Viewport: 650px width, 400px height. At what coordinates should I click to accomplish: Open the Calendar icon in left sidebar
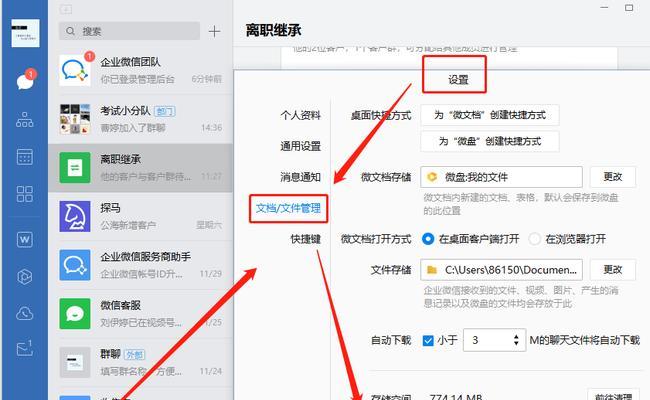click(25, 157)
